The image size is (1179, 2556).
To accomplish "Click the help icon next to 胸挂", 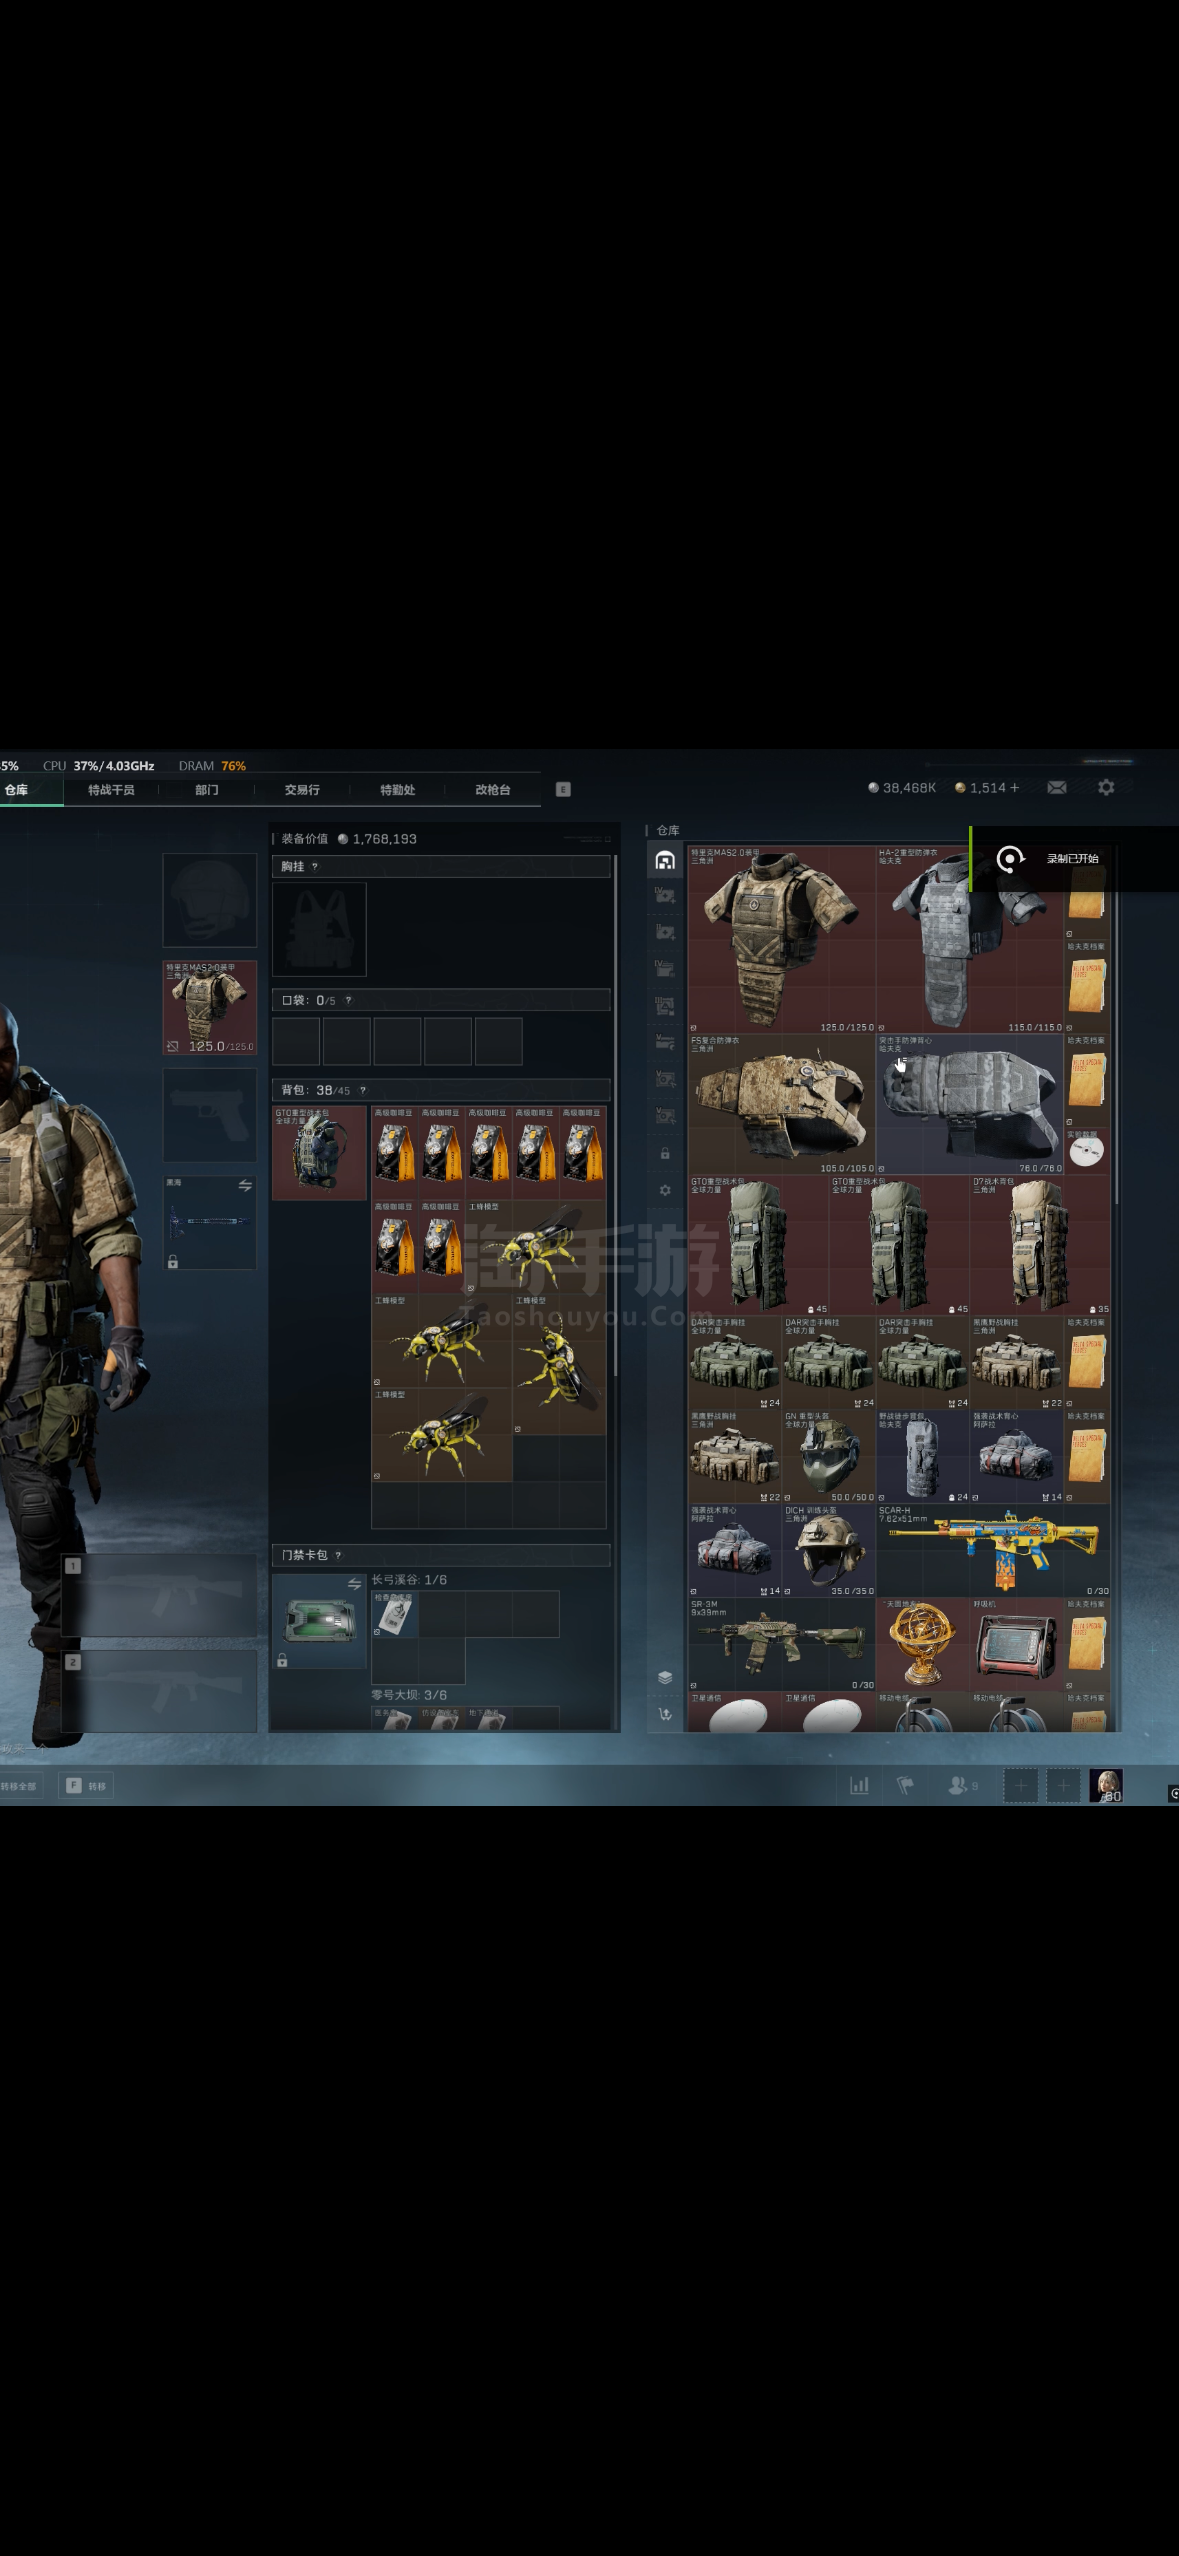I will click(315, 866).
